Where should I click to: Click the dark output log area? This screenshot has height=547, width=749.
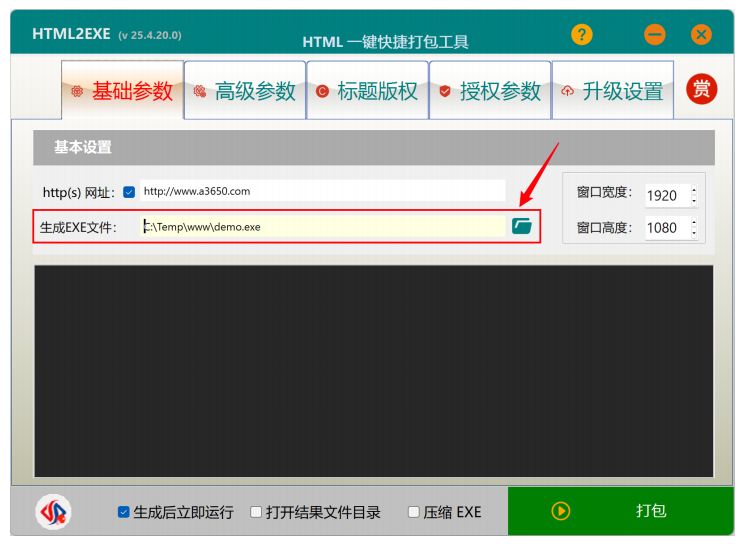[x=374, y=371]
